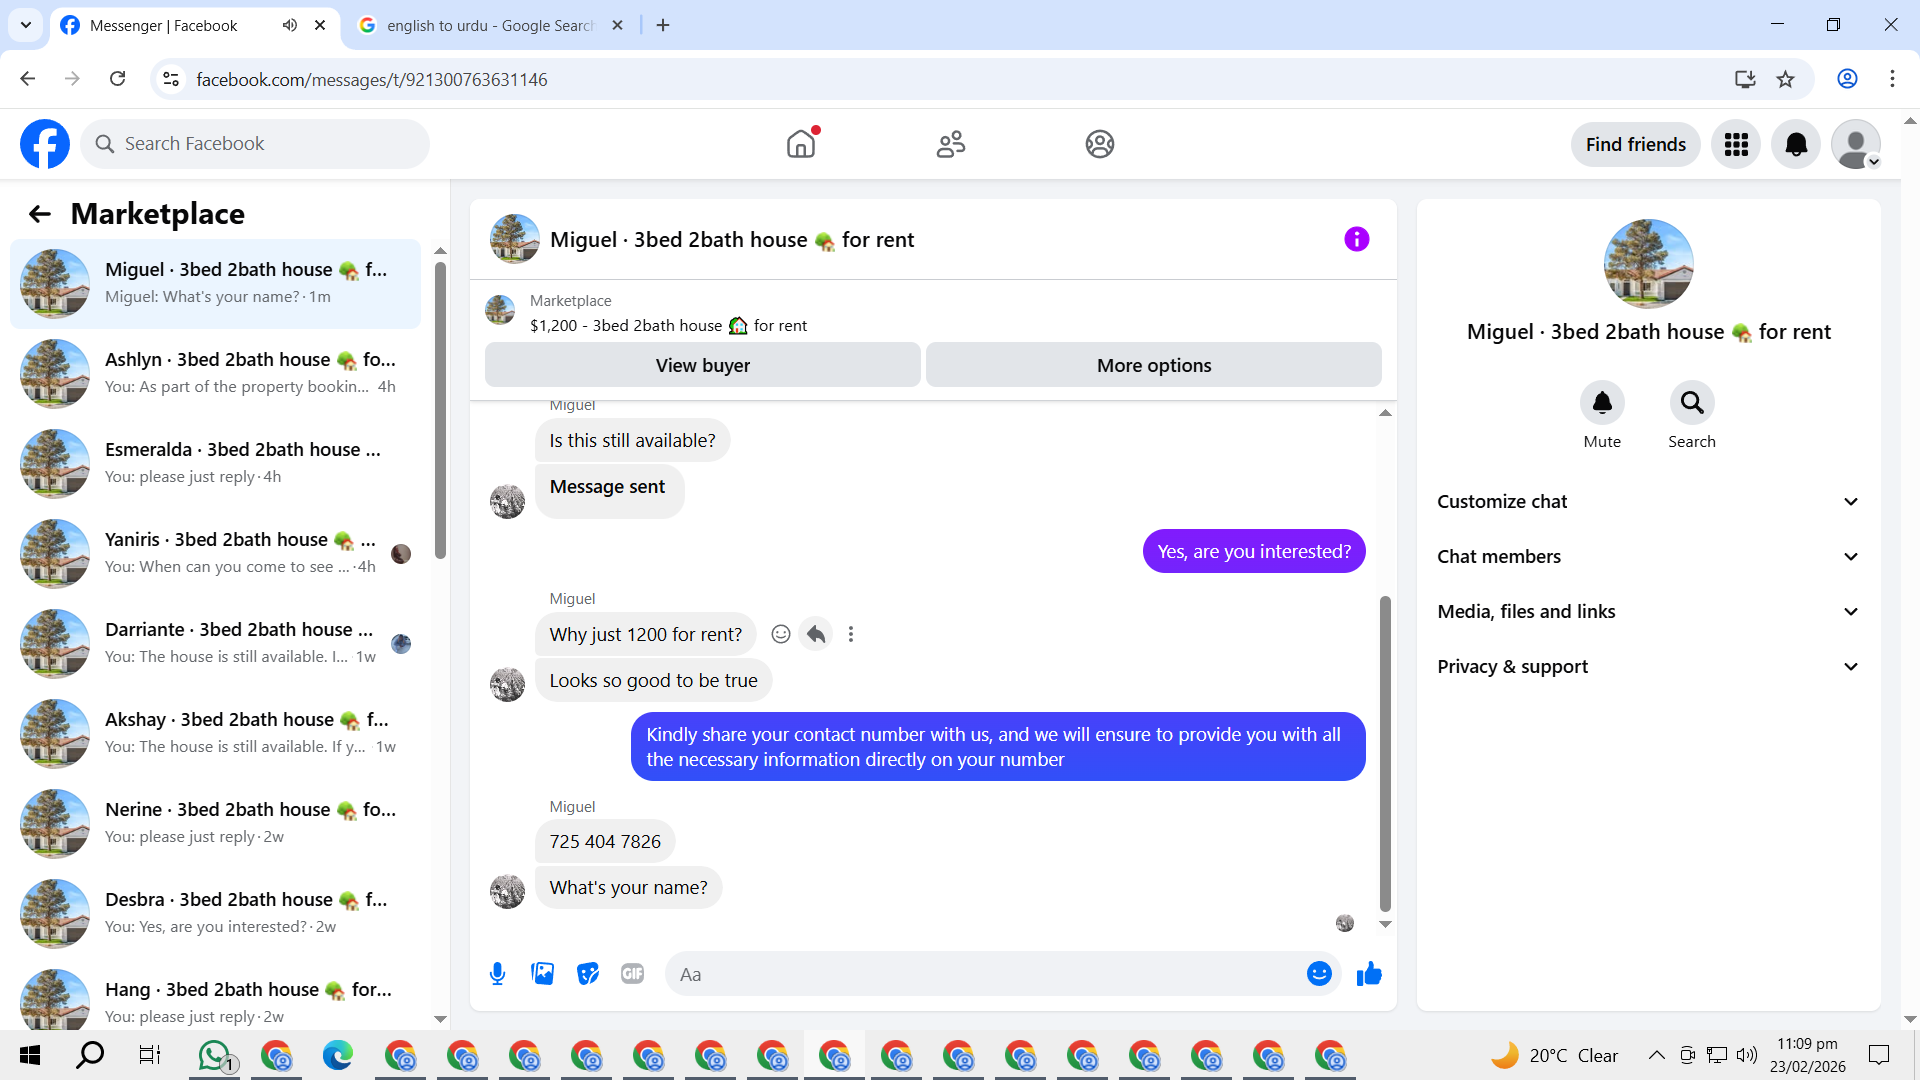Mute the Messenger browser tab audio
The height and width of the screenshot is (1080, 1920).
tap(290, 25)
